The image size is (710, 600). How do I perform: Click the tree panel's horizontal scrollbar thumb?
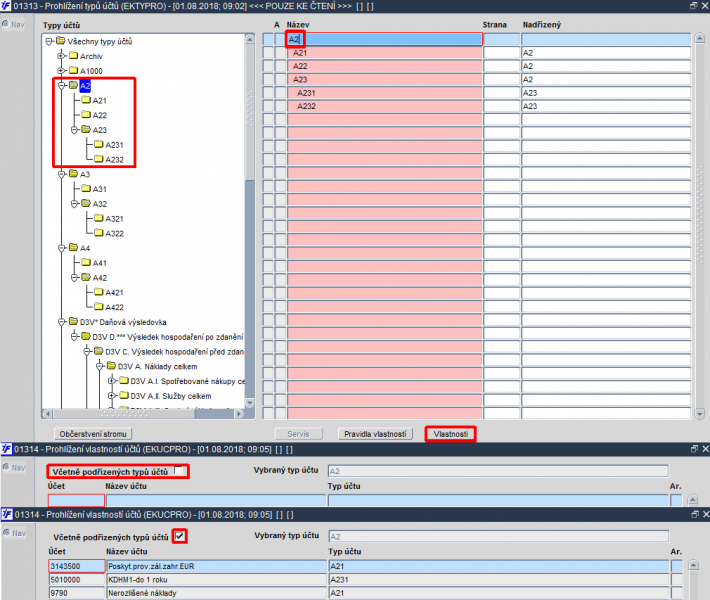point(122,414)
